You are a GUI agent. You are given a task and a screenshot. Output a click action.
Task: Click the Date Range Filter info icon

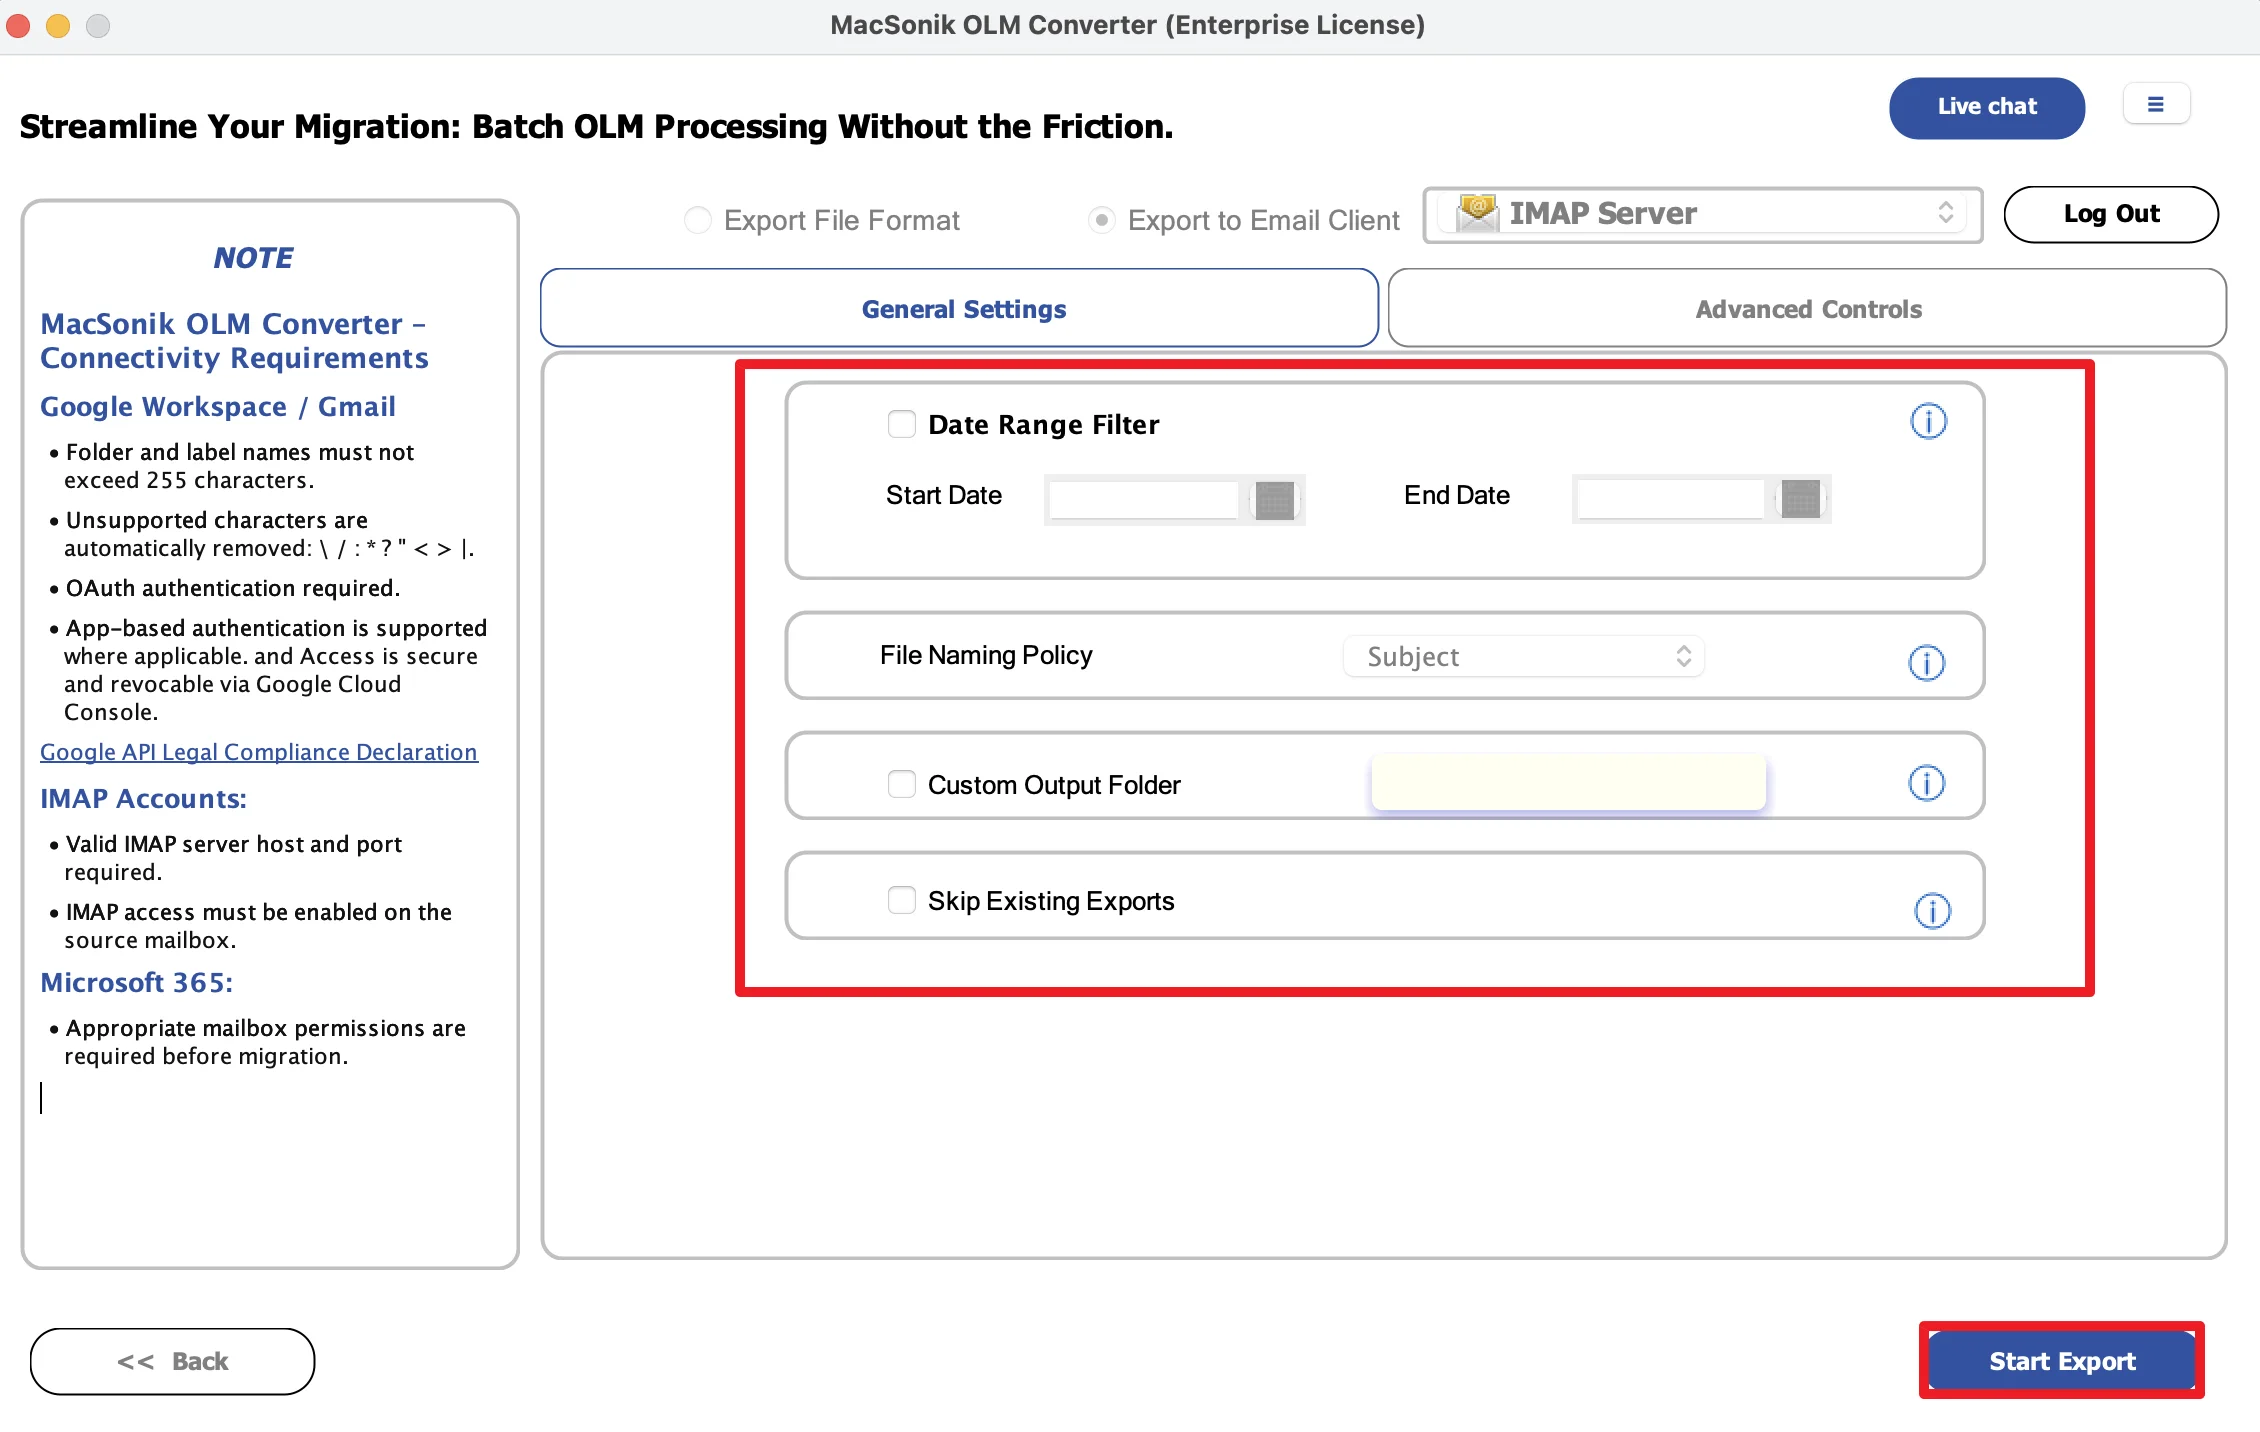[x=1928, y=421]
